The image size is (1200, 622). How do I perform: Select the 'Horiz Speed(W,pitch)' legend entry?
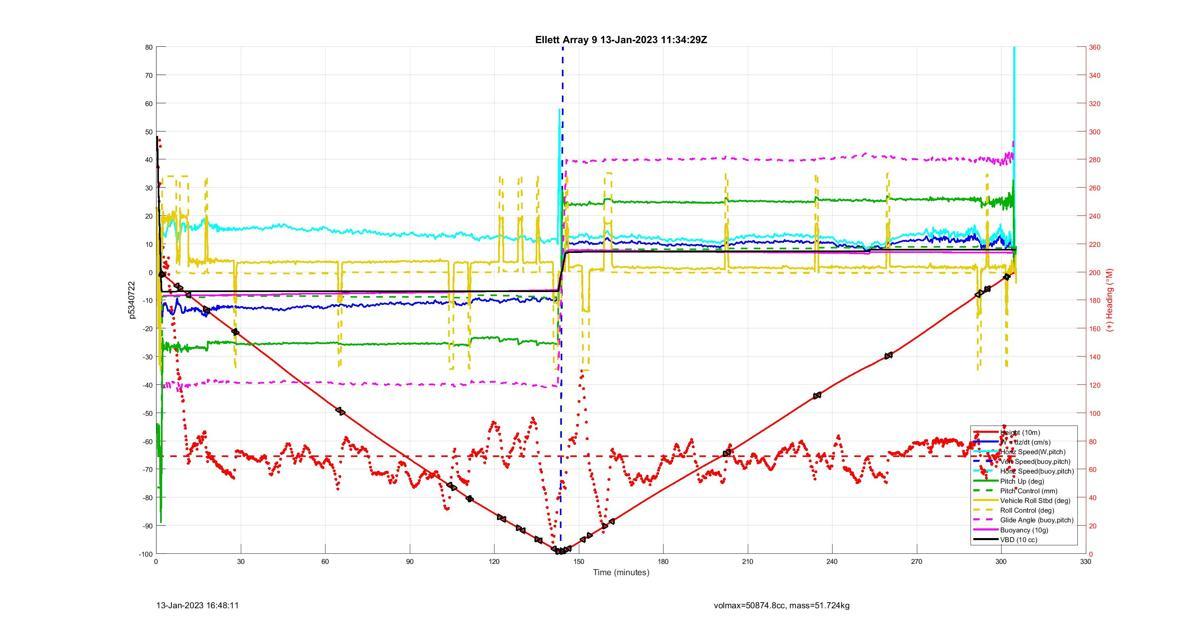tap(1033, 452)
